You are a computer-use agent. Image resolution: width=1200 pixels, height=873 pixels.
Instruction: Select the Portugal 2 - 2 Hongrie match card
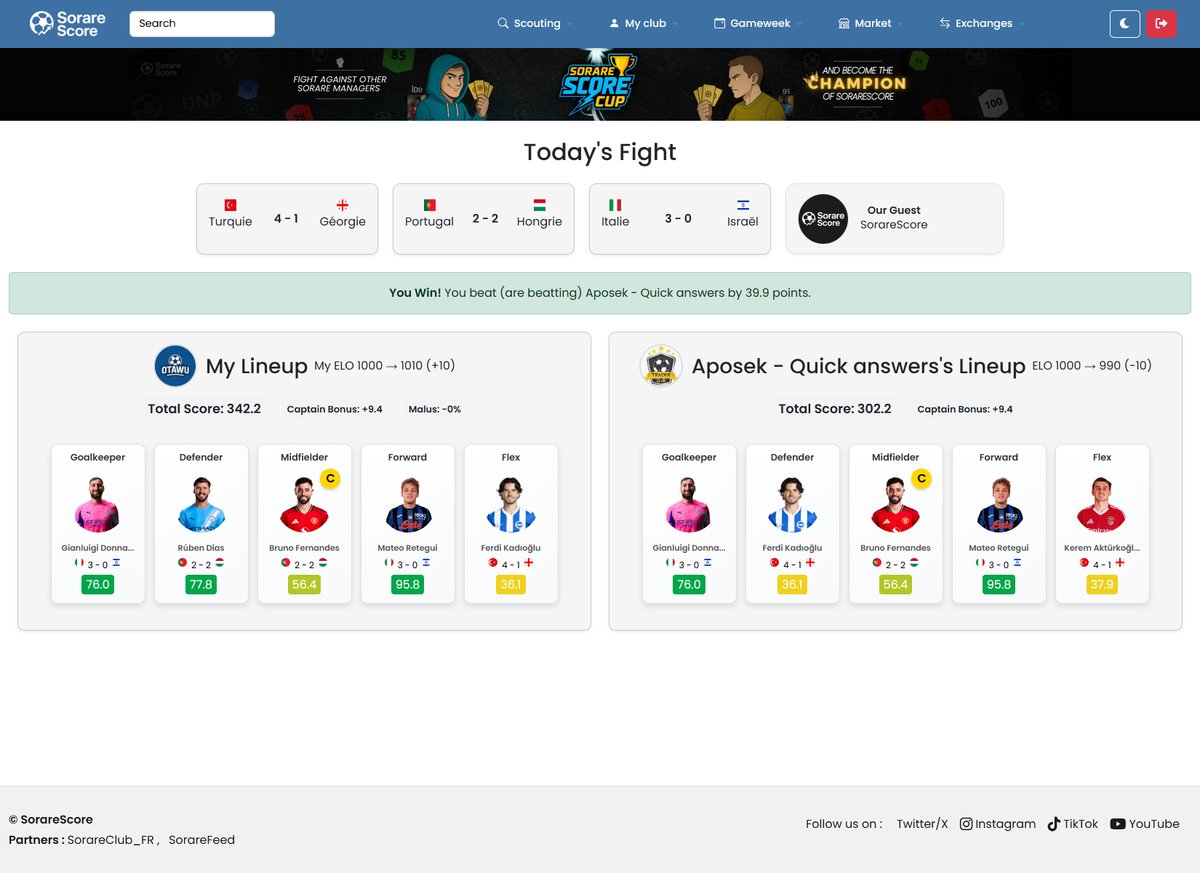click(483, 219)
